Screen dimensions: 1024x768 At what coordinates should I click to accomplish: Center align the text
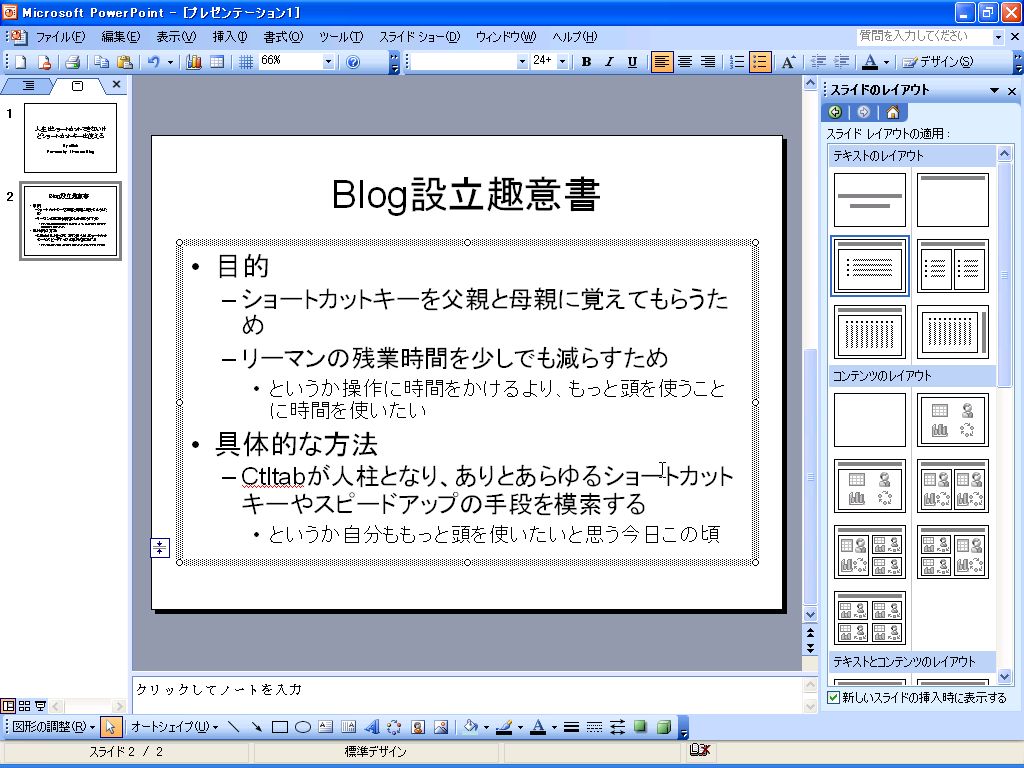pos(685,62)
